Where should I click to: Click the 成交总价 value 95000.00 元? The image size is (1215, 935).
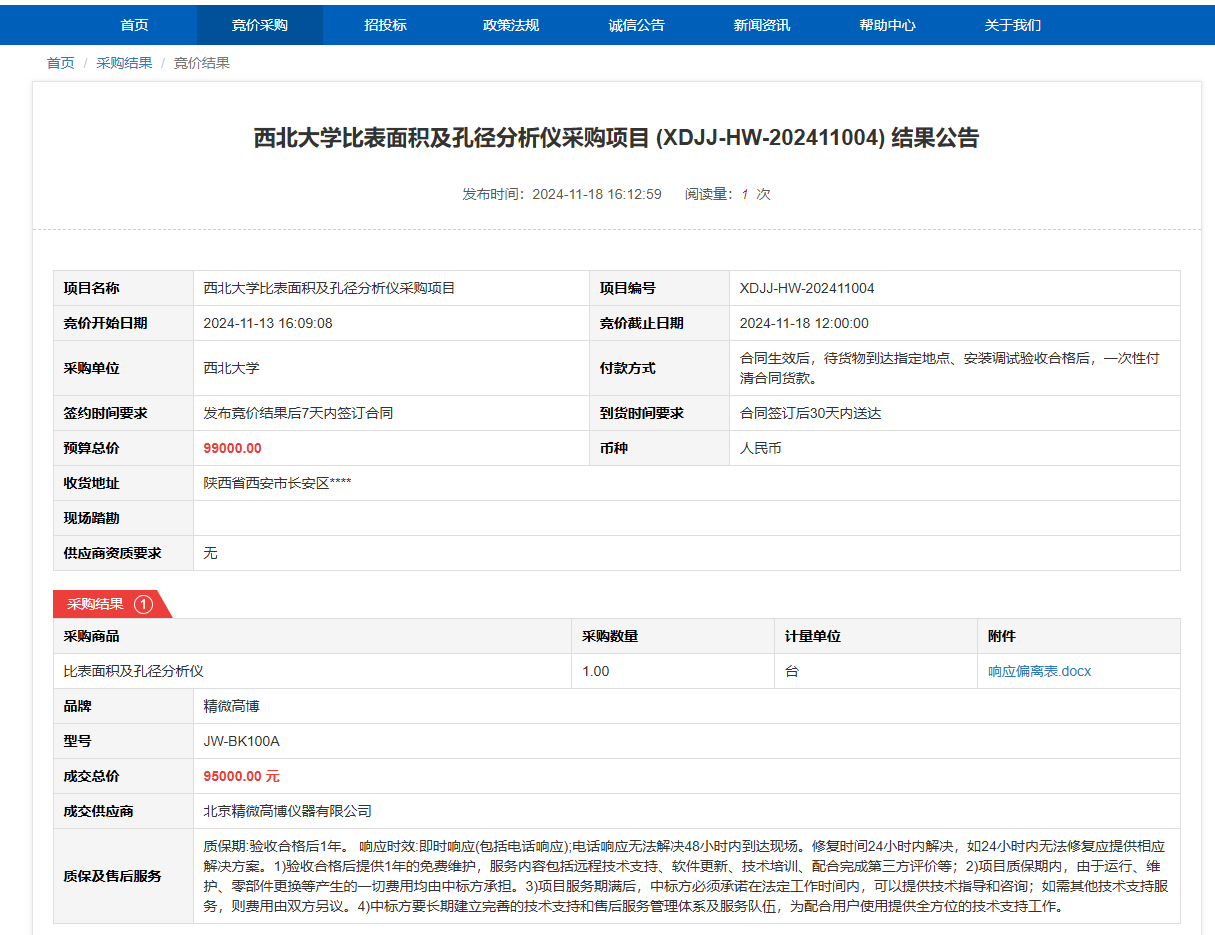point(241,776)
